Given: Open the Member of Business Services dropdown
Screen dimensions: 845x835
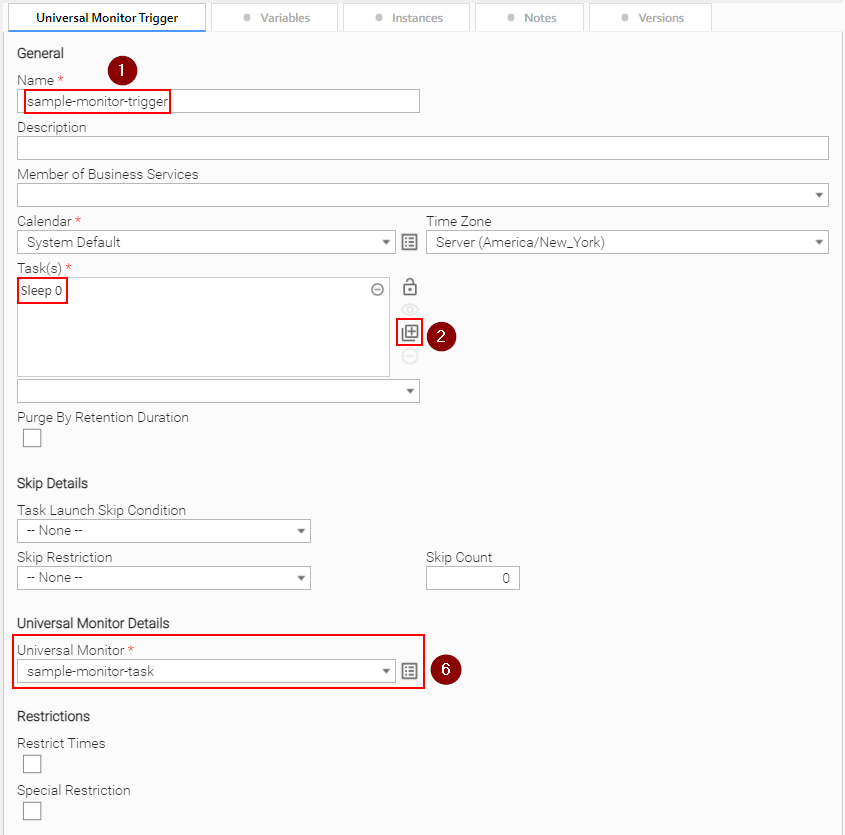Looking at the screenshot, I should pyautogui.click(x=819, y=195).
